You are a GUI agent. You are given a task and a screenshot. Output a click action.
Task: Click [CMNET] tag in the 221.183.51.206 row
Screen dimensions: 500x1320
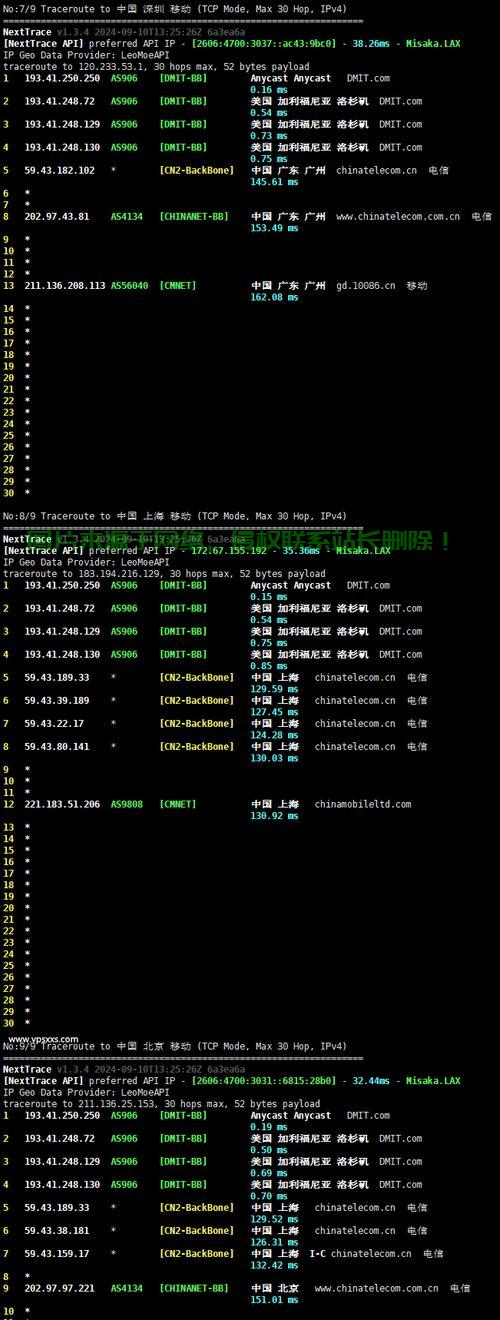pos(178,804)
